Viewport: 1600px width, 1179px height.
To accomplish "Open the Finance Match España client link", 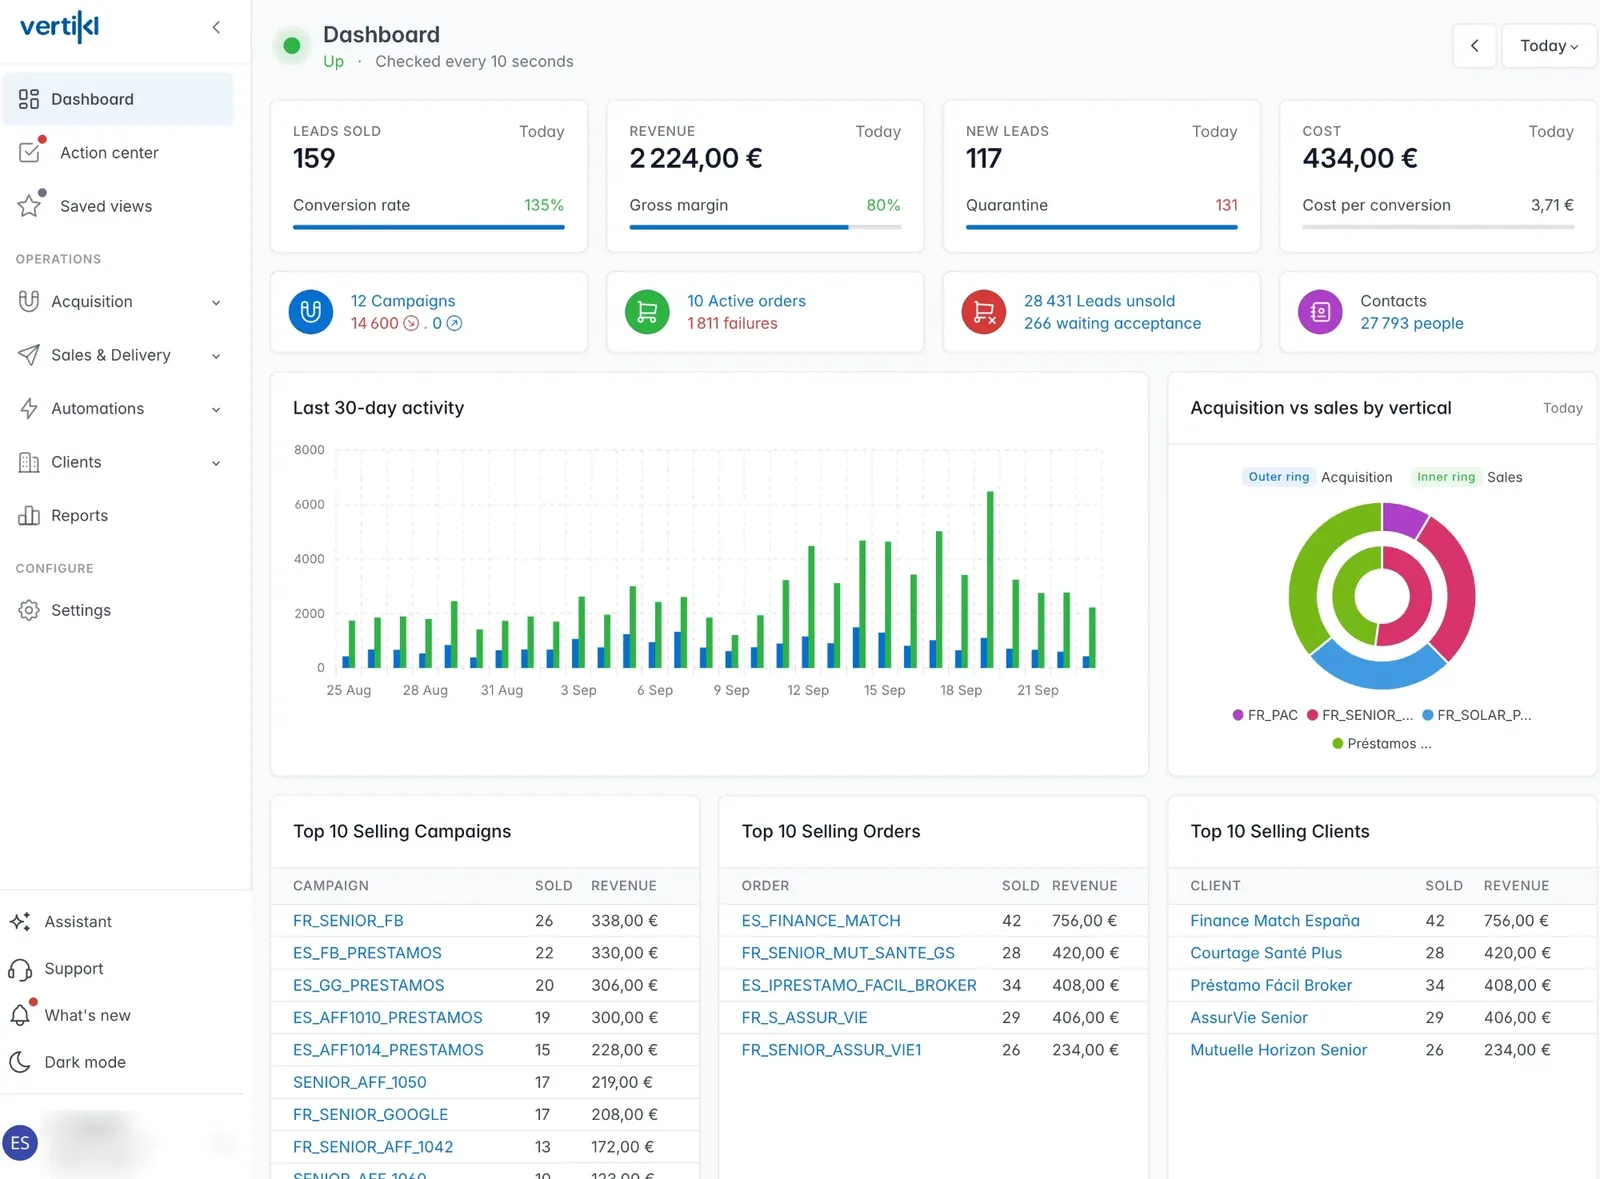I will (1275, 920).
